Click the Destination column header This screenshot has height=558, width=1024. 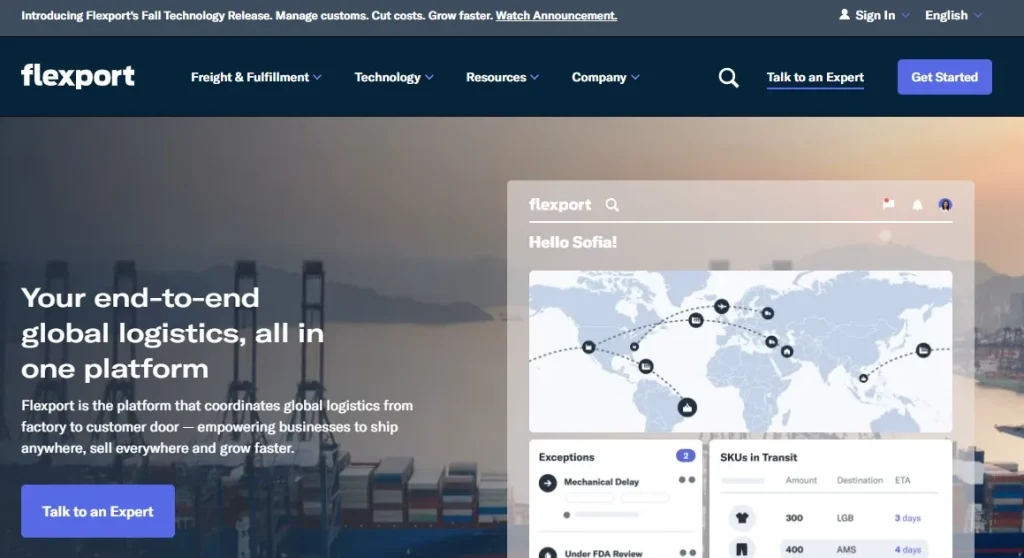click(859, 480)
